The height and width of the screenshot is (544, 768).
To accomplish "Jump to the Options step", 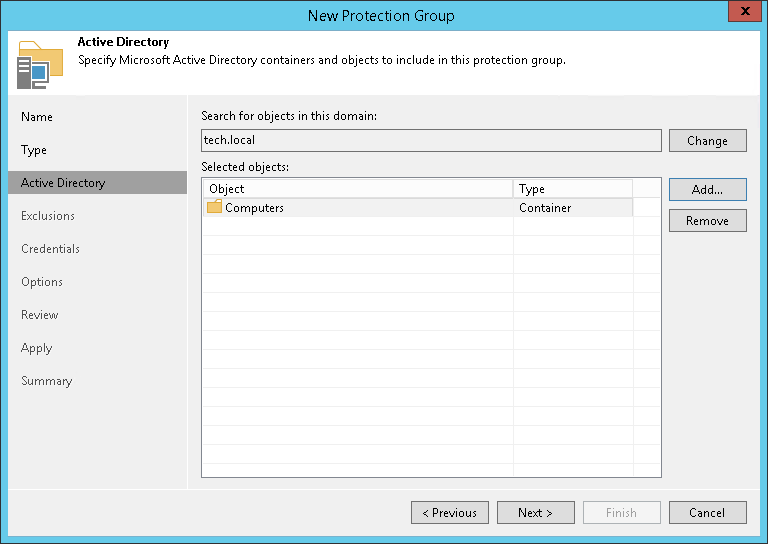I will [42, 282].
